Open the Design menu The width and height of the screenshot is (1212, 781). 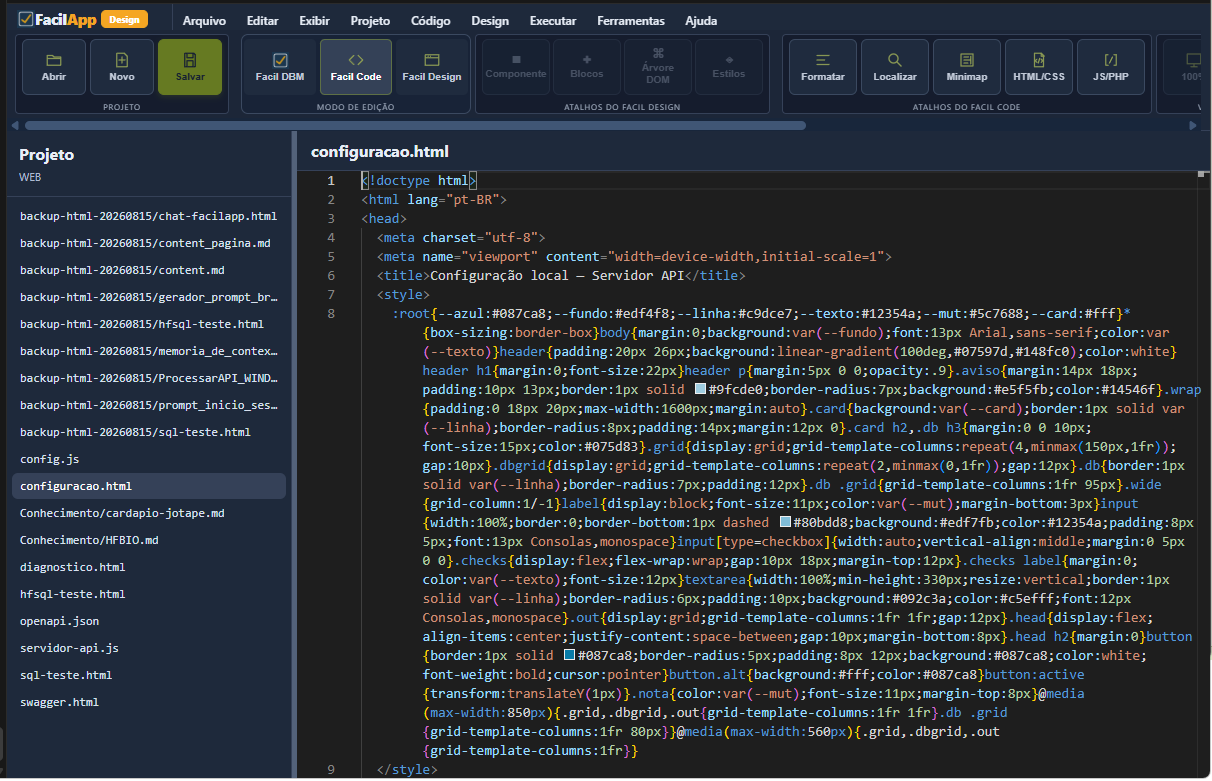pyautogui.click(x=490, y=21)
